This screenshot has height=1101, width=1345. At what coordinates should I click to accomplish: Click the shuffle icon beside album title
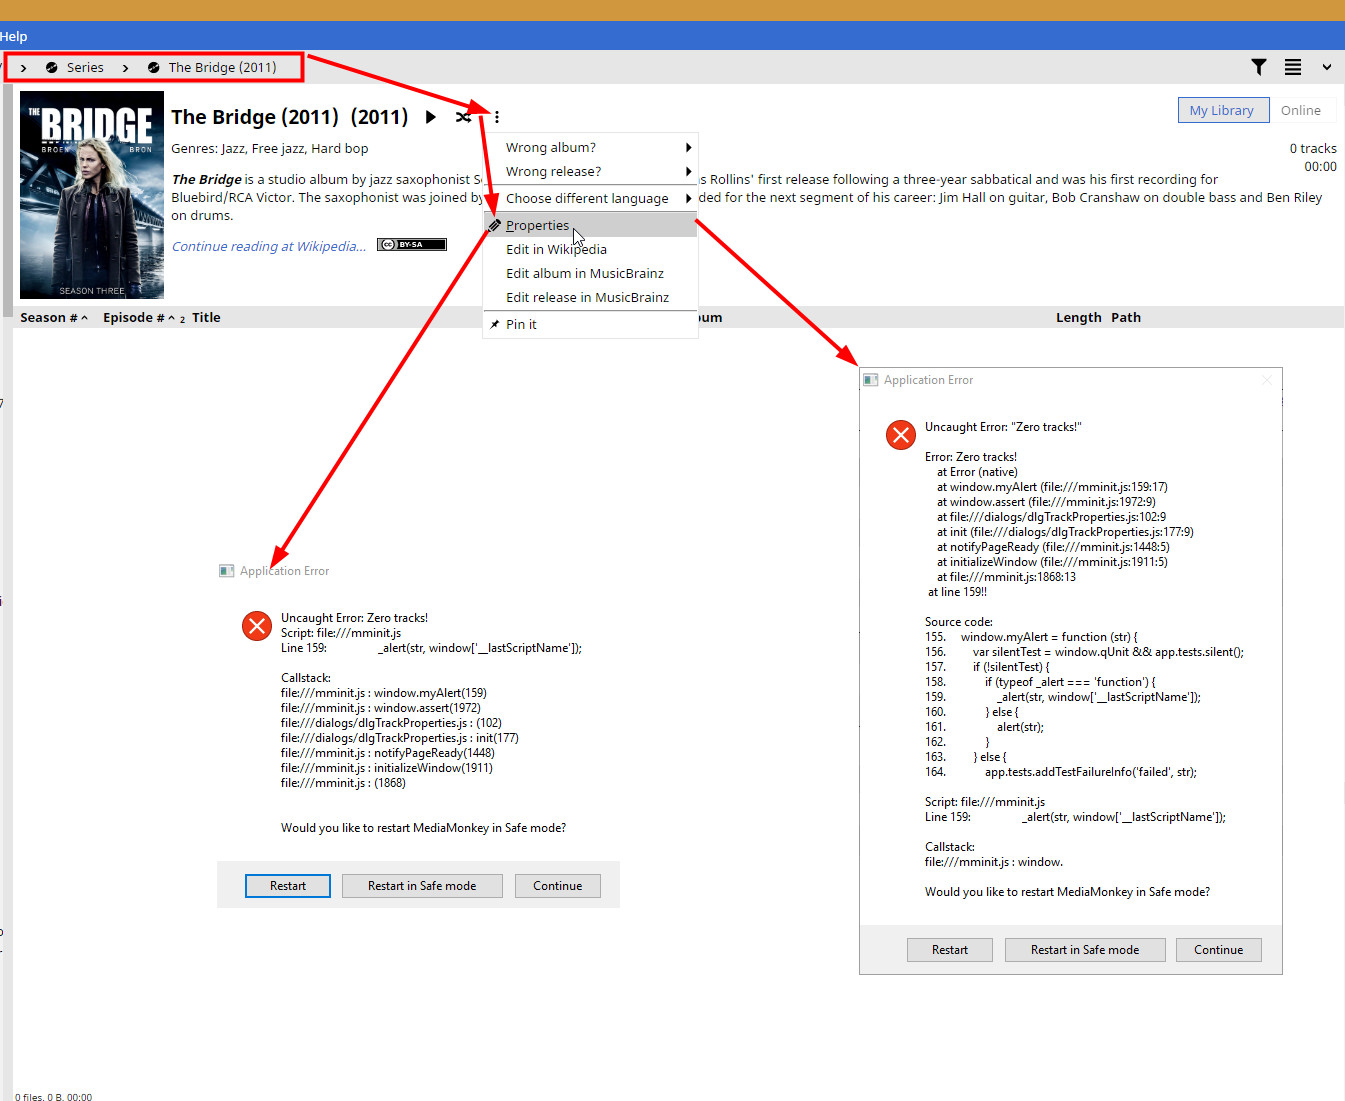[463, 117]
